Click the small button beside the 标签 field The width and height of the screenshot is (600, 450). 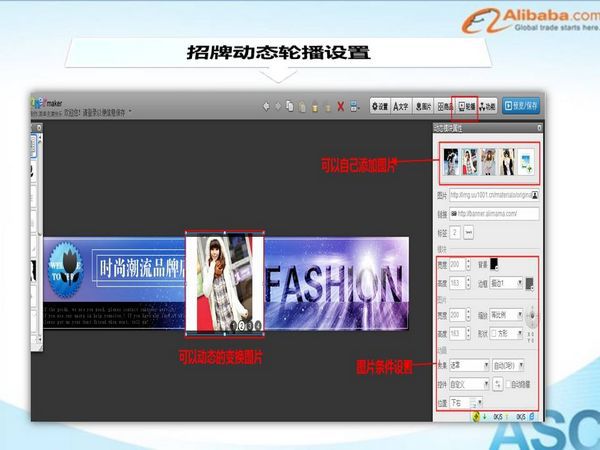point(468,232)
